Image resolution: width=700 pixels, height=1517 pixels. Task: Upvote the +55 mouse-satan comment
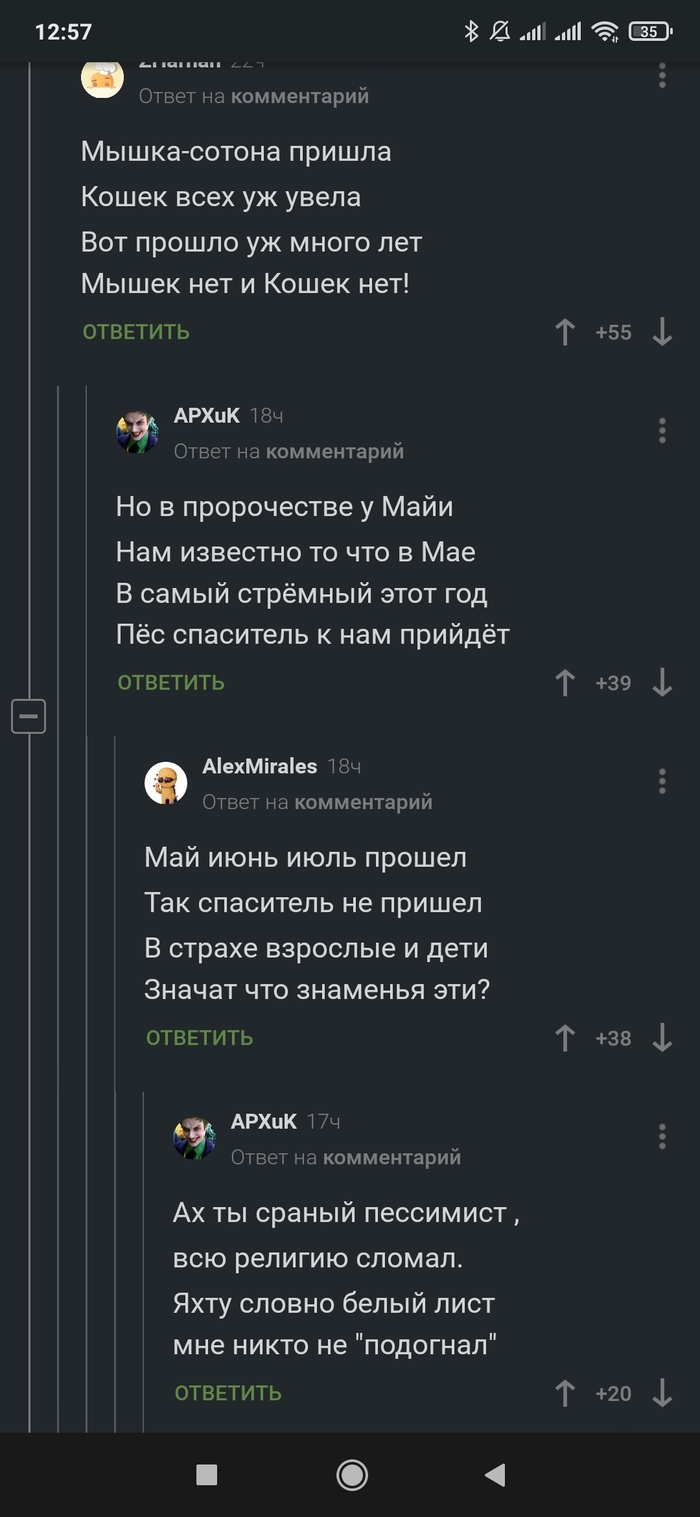[x=565, y=332]
